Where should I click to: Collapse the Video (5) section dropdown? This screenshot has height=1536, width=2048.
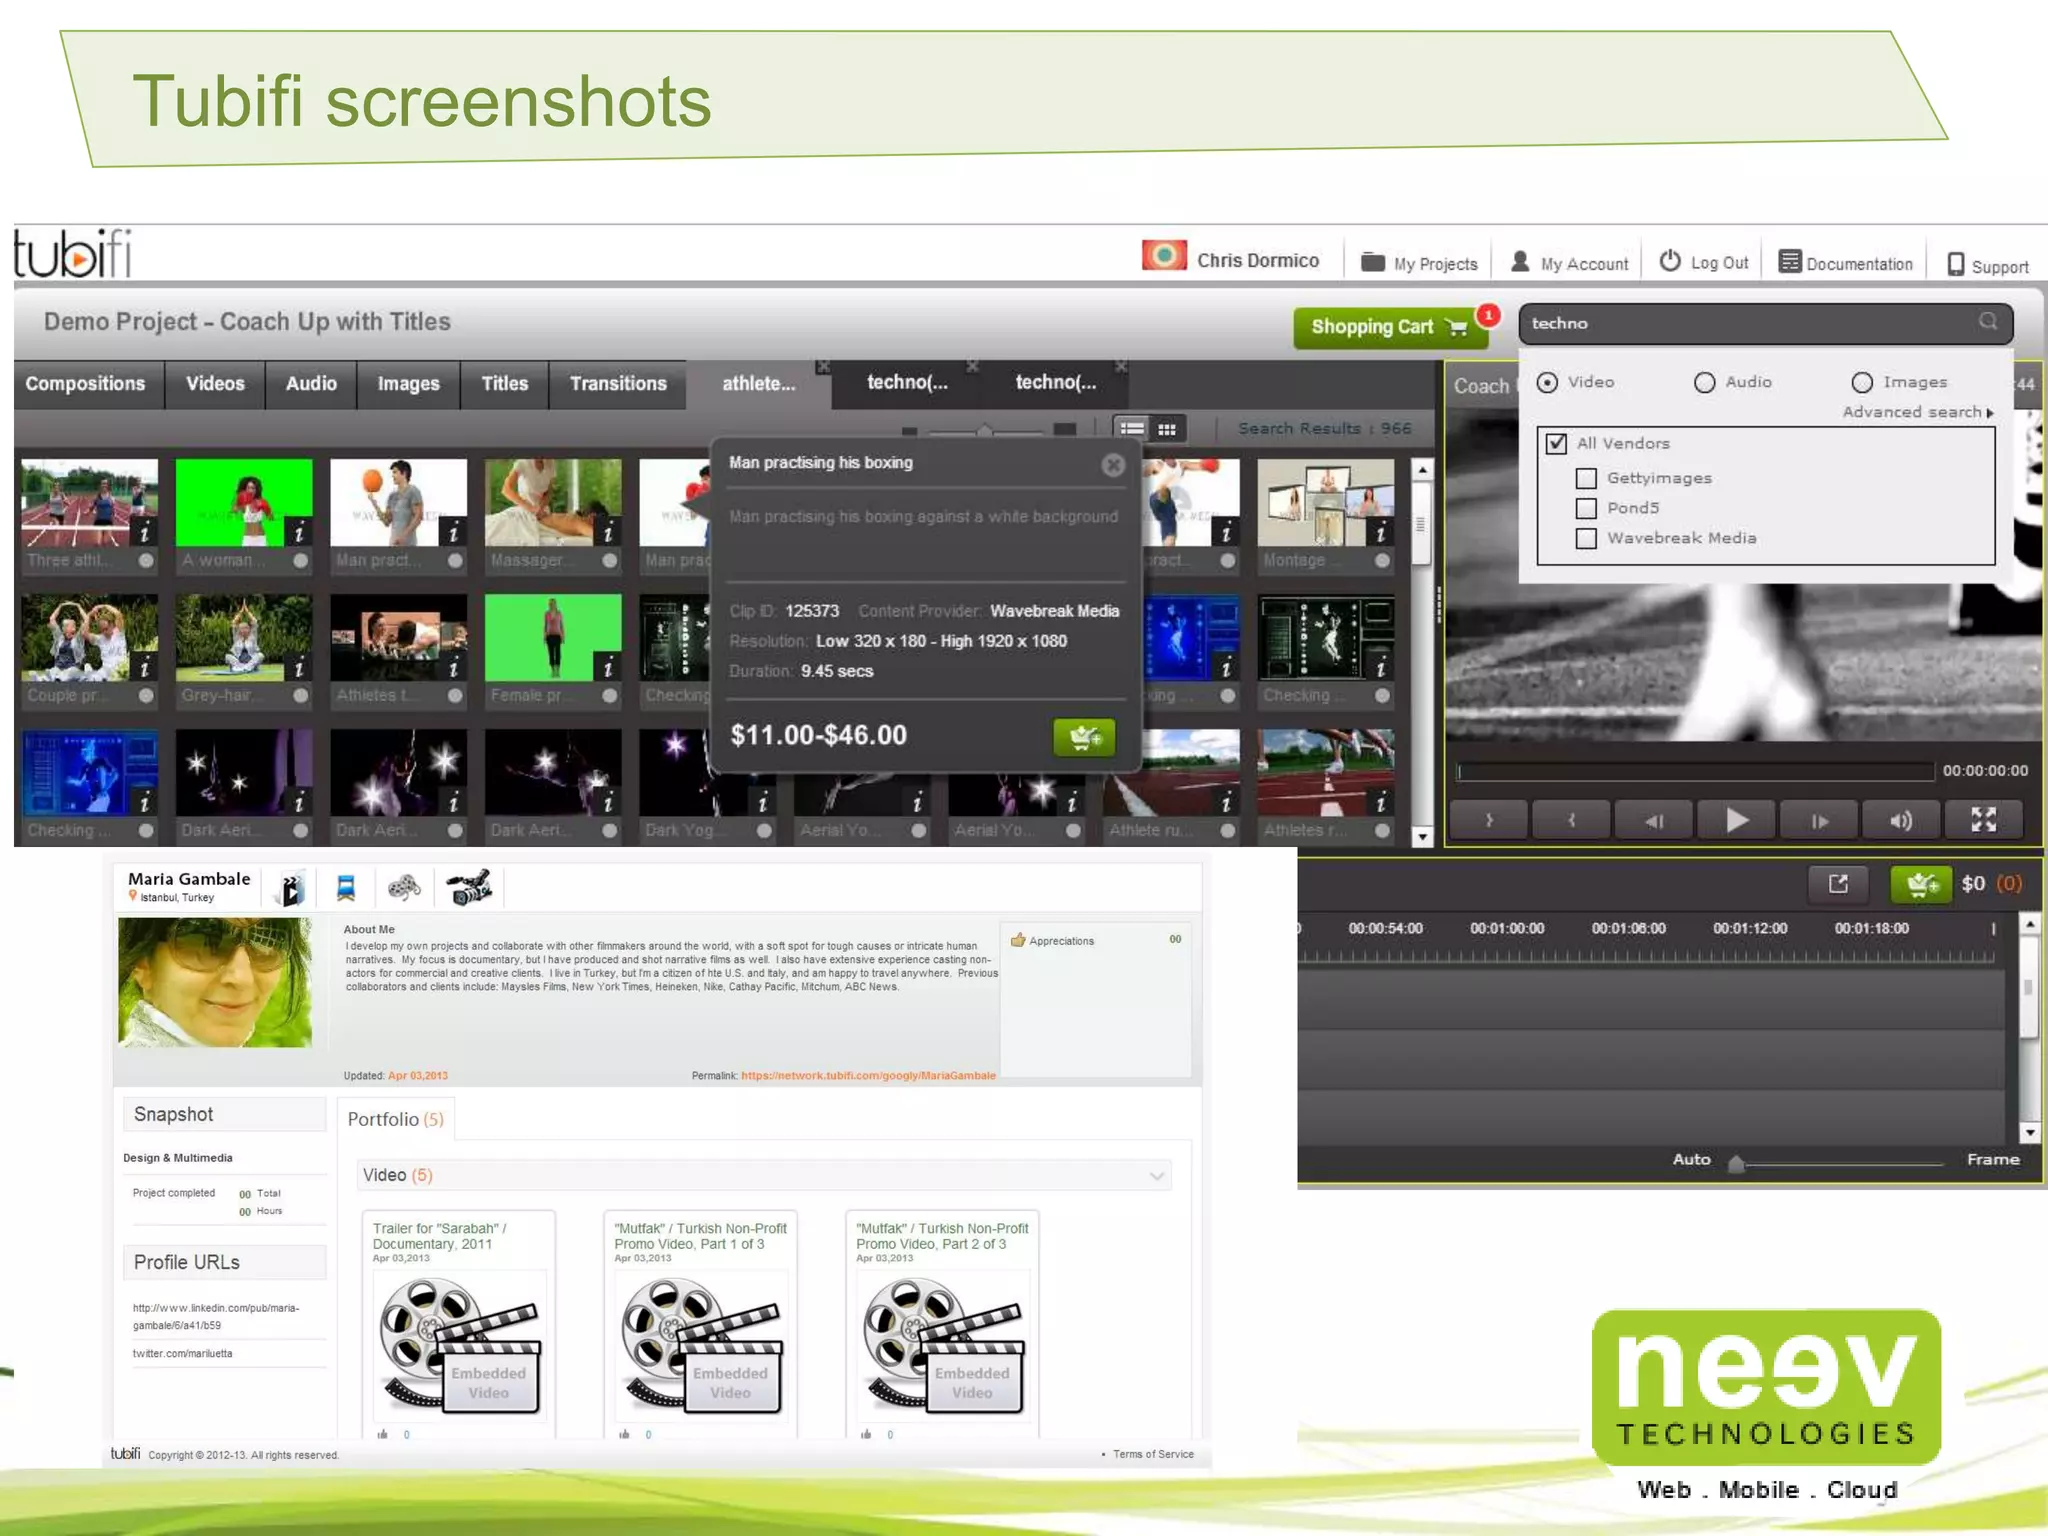[x=1157, y=1176]
